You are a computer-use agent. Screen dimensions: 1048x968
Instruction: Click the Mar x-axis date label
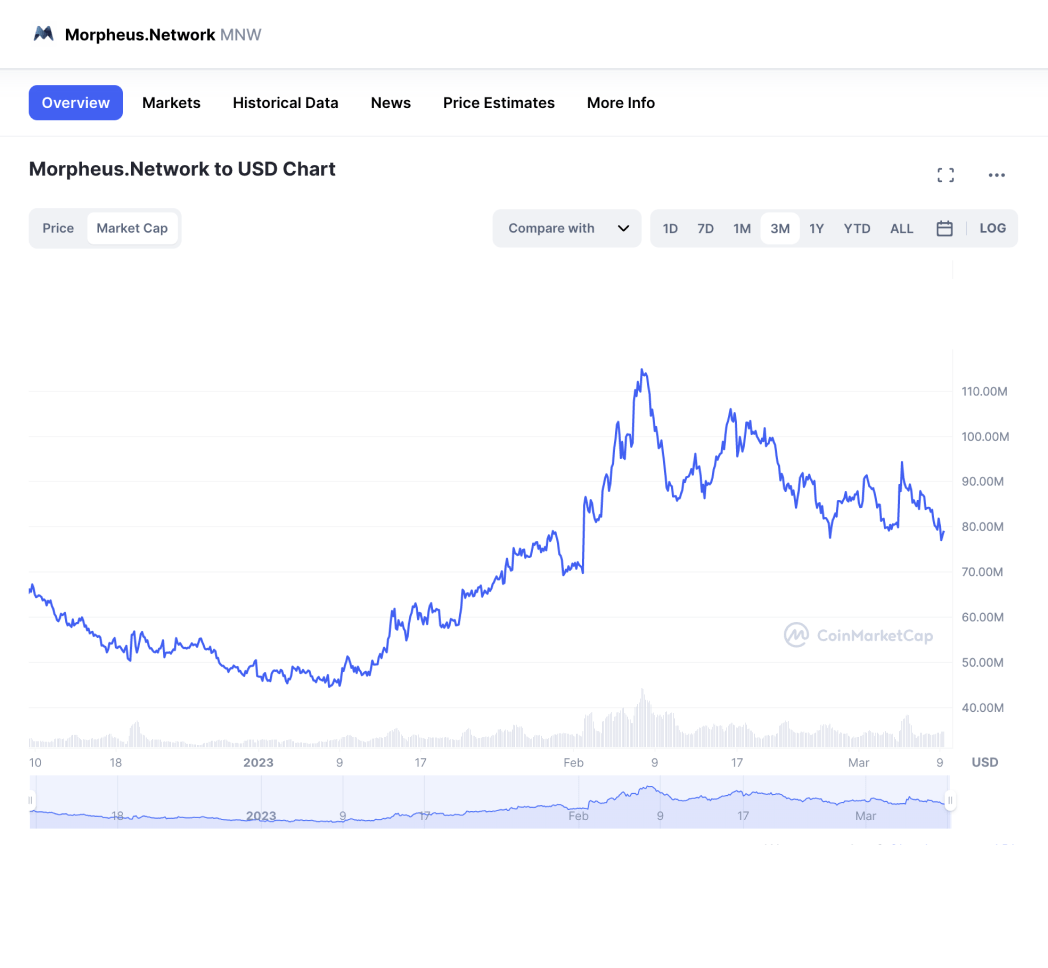point(859,763)
